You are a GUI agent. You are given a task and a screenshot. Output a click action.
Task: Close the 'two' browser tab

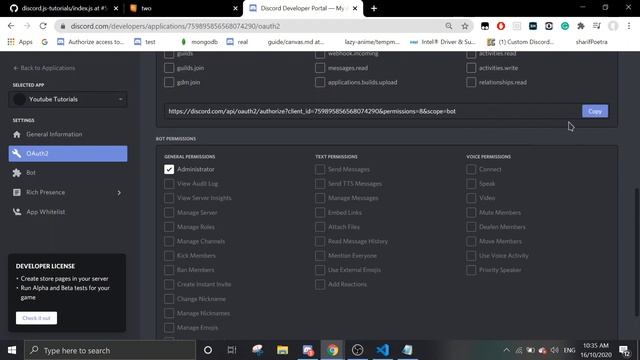[235, 8]
